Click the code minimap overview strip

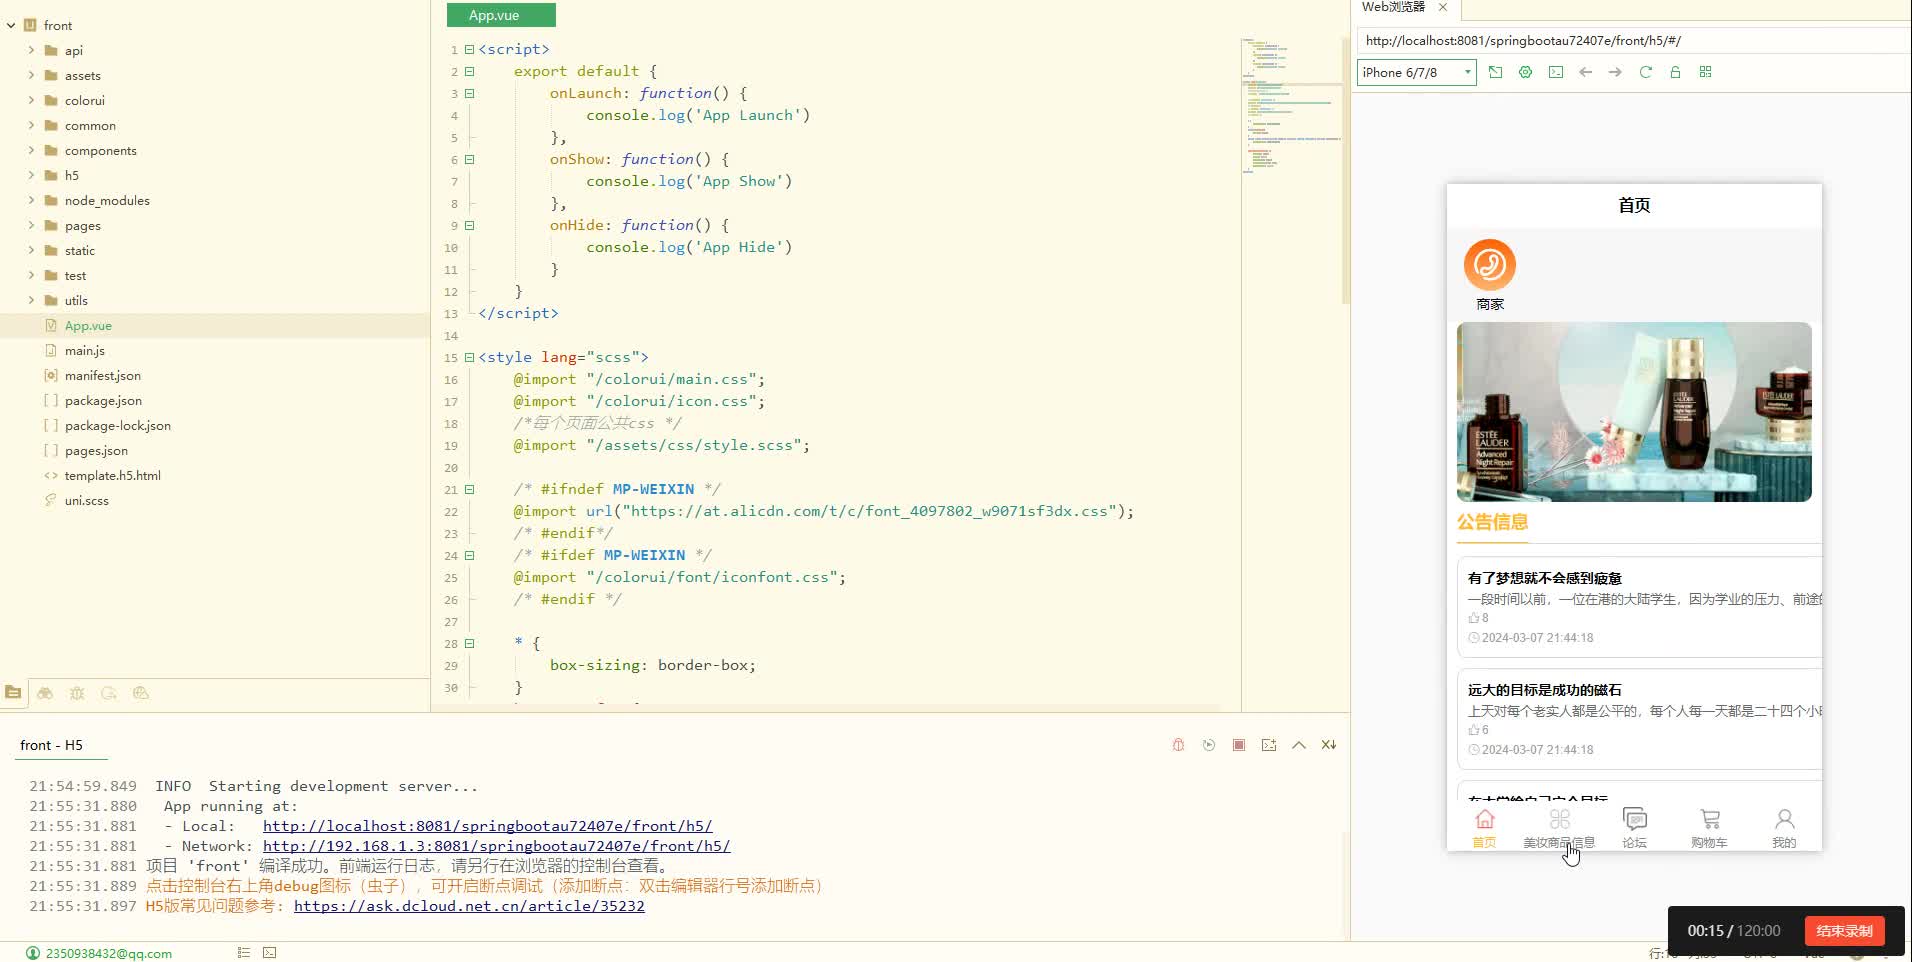[x=1290, y=100]
